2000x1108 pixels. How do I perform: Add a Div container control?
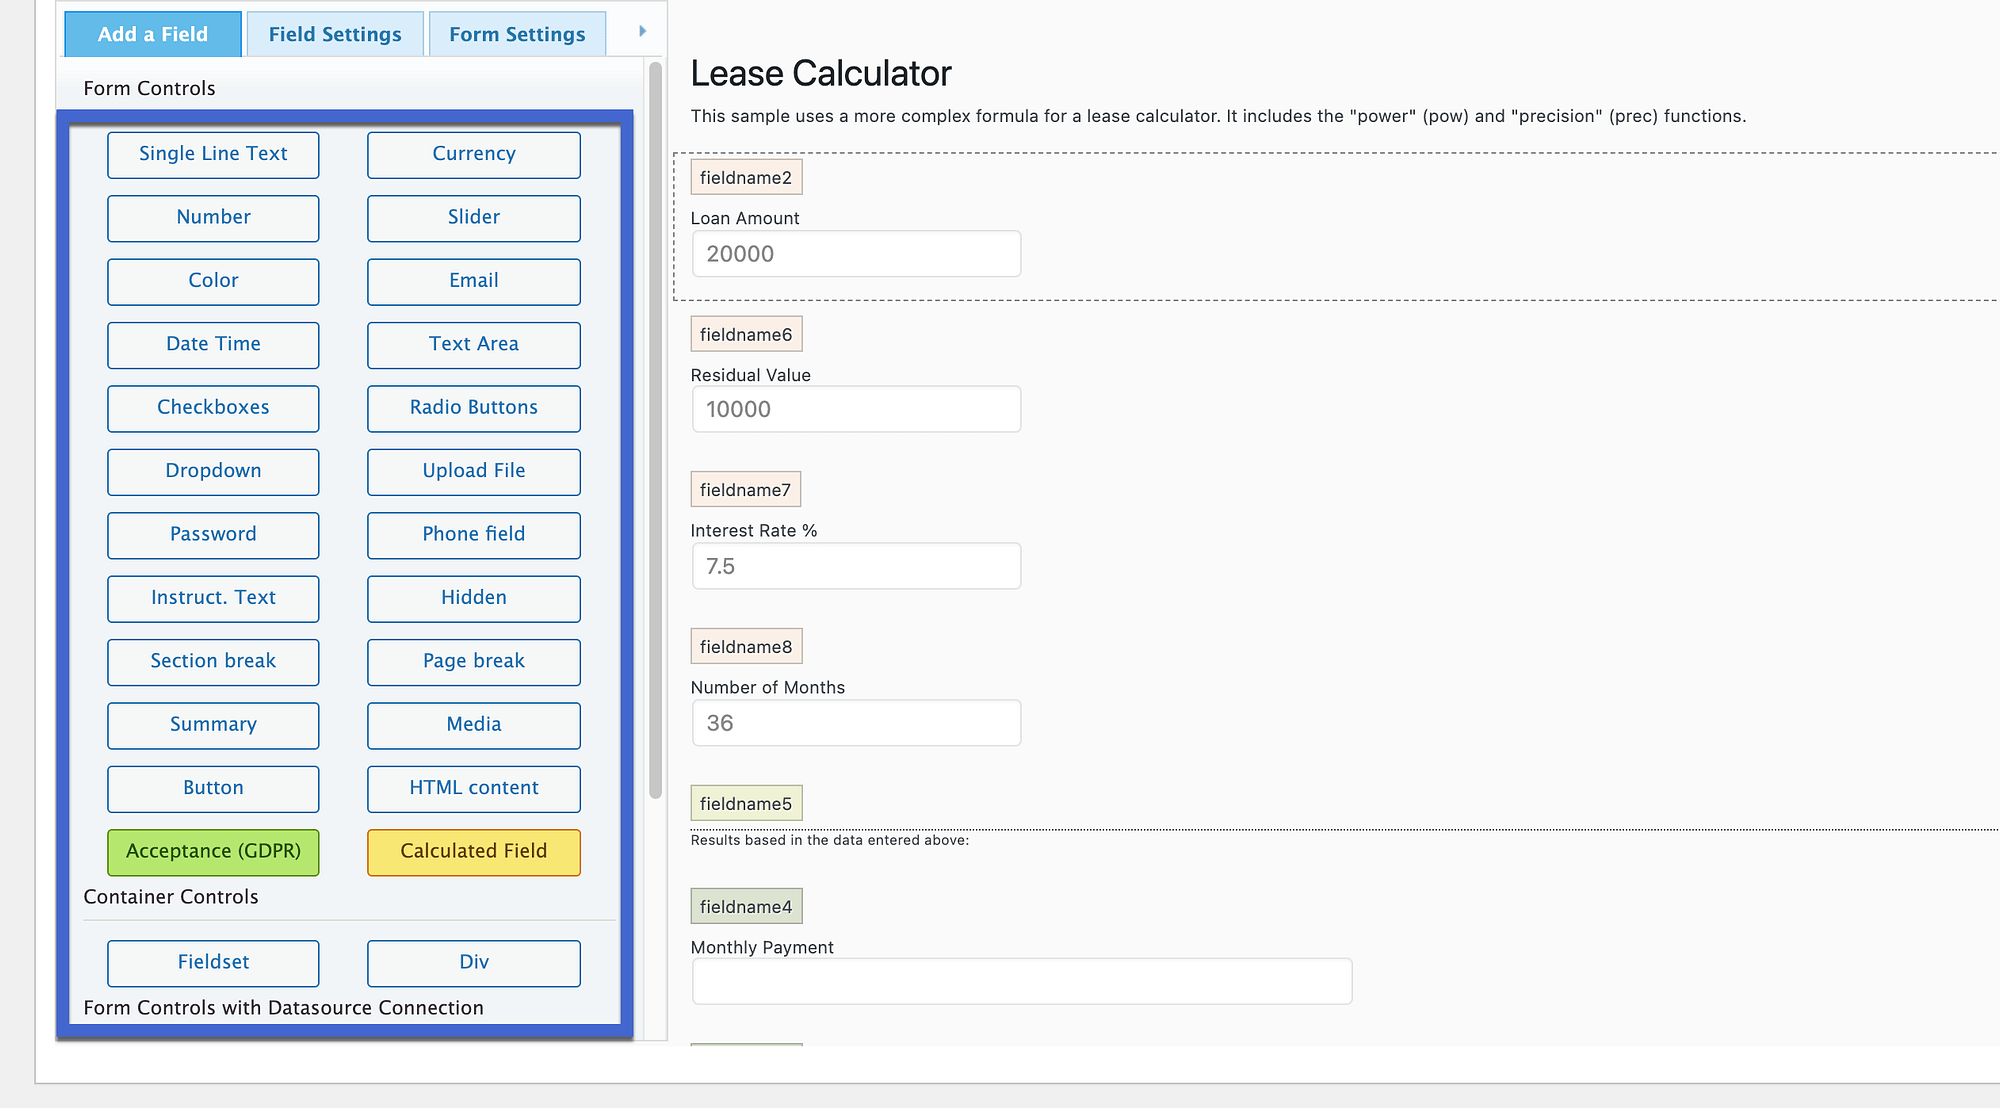pyautogui.click(x=473, y=962)
